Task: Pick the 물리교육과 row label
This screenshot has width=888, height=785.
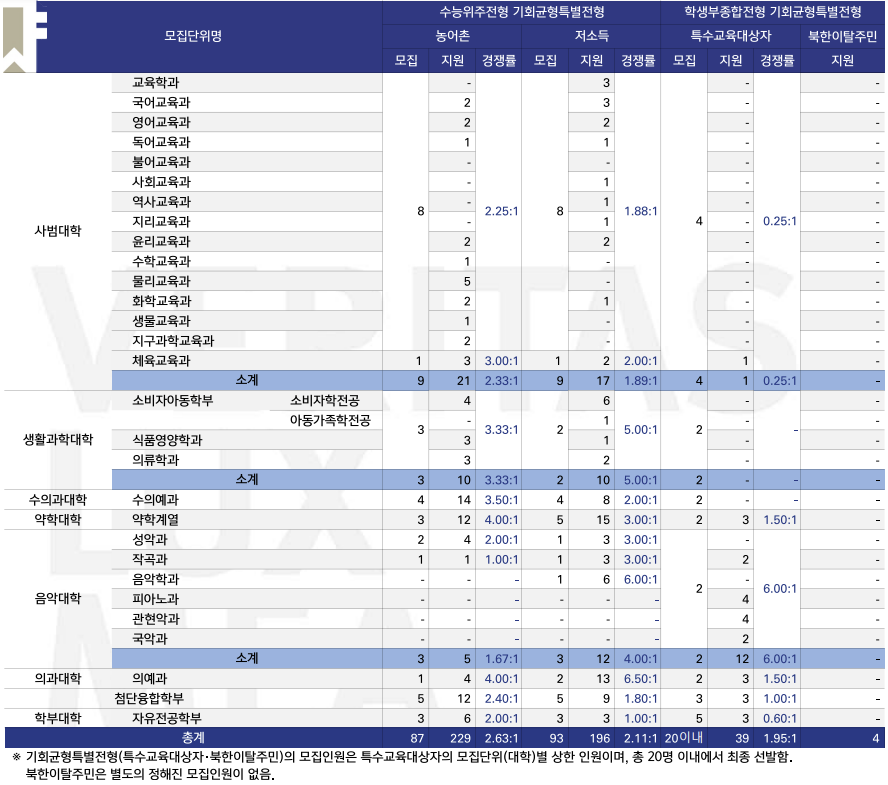Action: coord(161,281)
